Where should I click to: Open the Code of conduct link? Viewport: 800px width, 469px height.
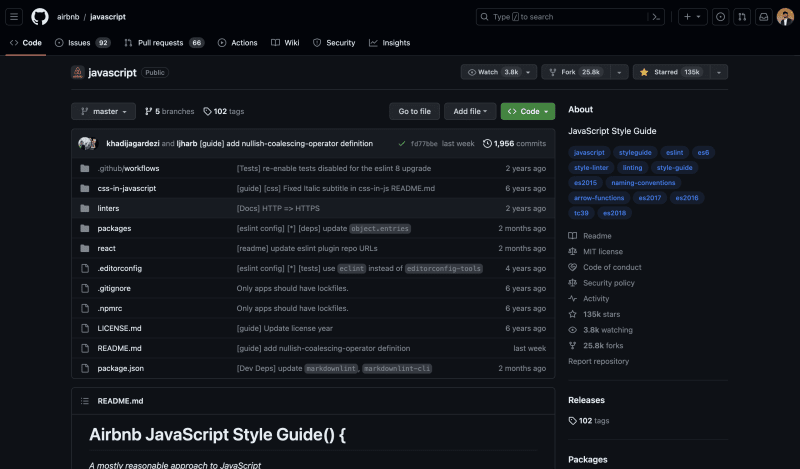[x=605, y=267]
